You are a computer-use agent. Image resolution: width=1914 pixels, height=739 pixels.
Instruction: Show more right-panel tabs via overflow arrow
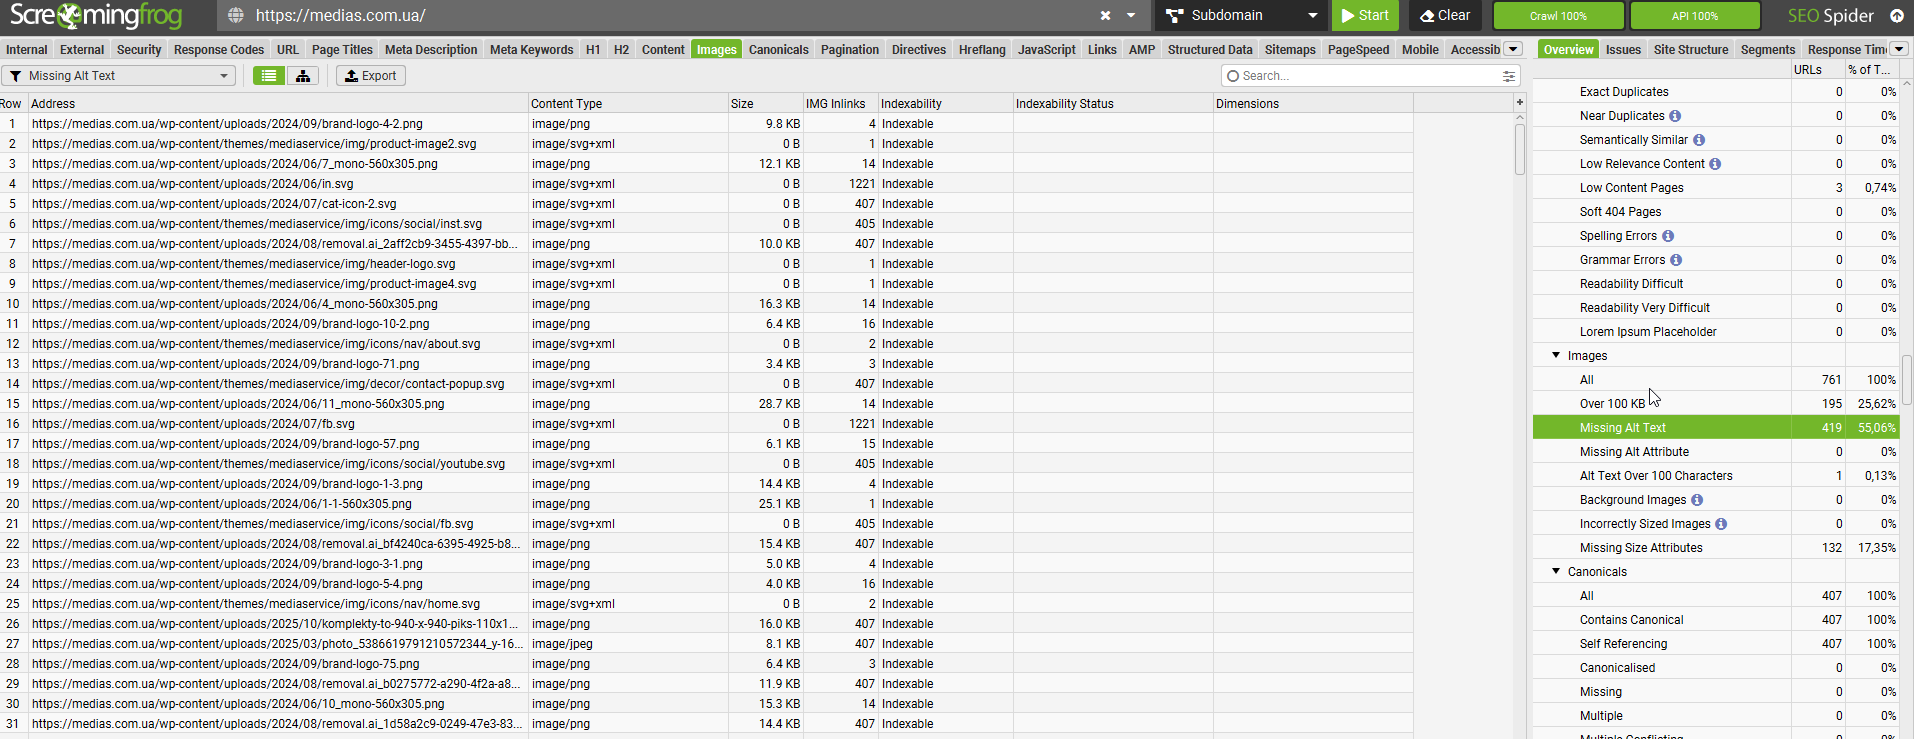(x=1898, y=49)
